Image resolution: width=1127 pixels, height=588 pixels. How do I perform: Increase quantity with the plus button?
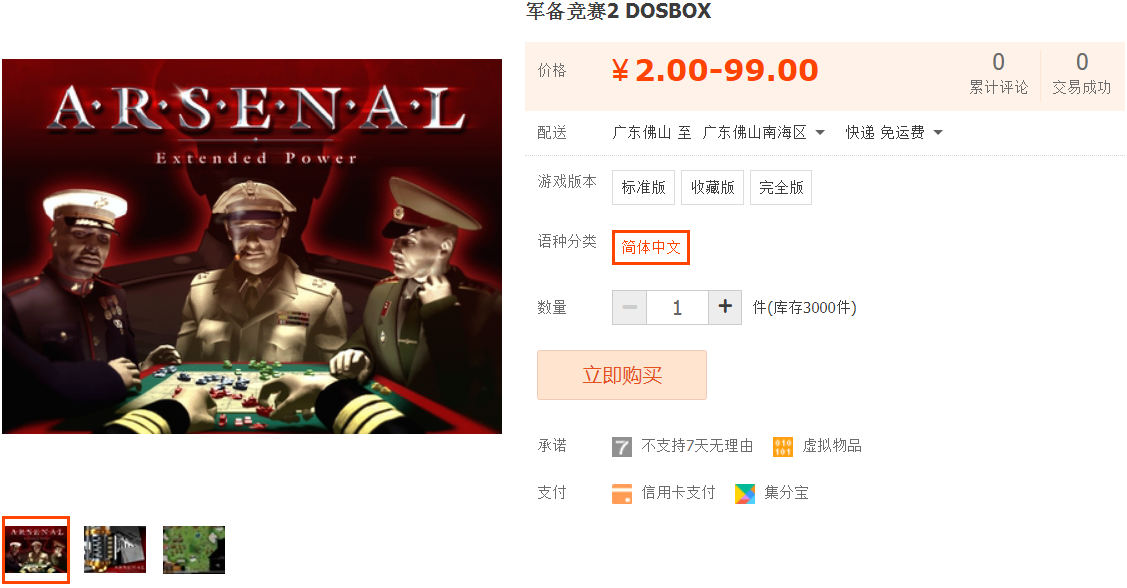tap(725, 307)
